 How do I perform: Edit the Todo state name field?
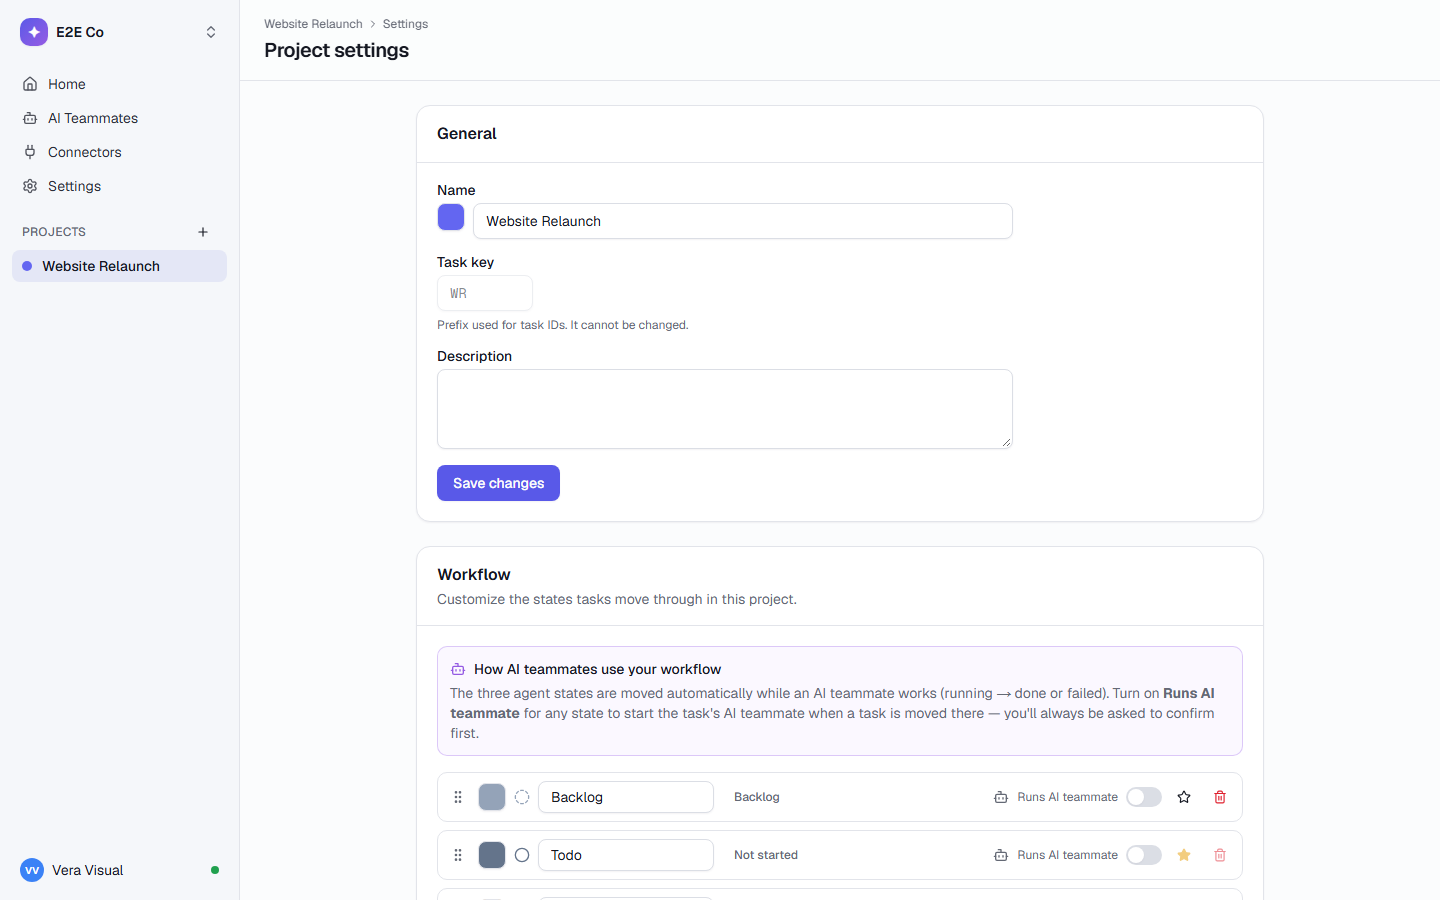[626, 855]
